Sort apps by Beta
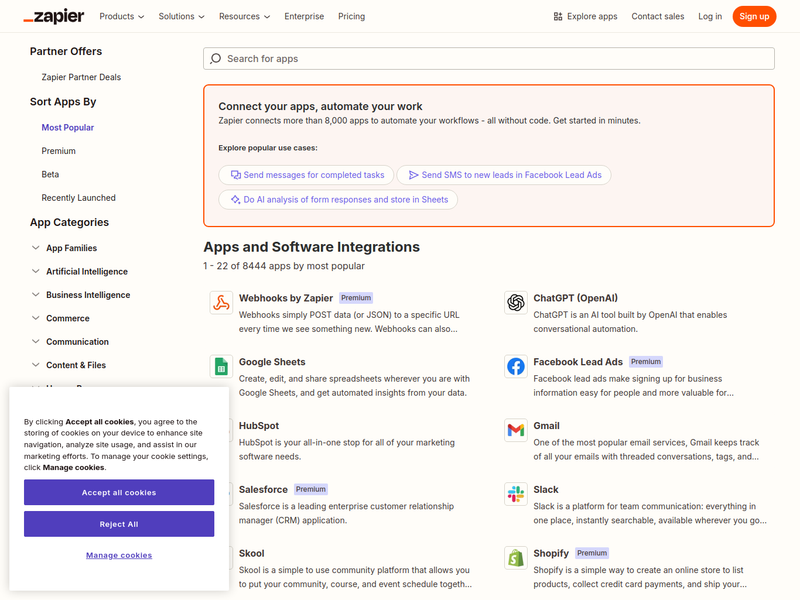Screen dimensions: 800x600 (x=50, y=174)
